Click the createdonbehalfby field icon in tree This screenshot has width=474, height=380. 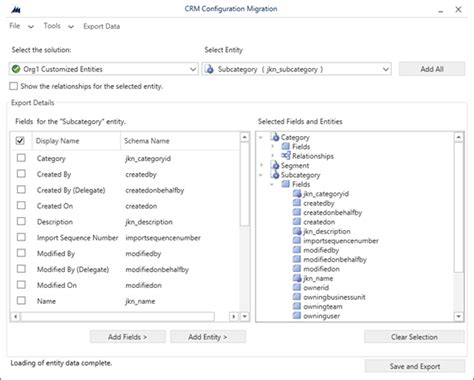(x=297, y=212)
